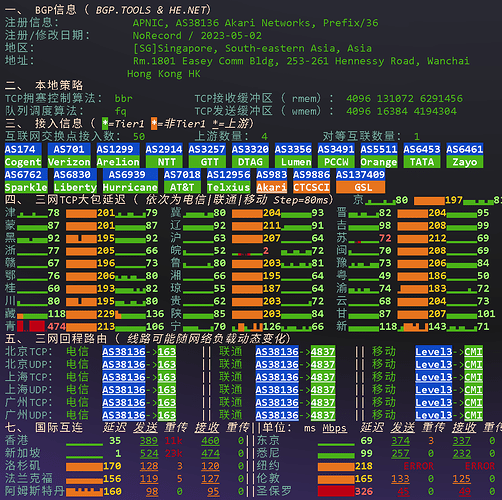Click the '165' latency for 伦敦

364,479
